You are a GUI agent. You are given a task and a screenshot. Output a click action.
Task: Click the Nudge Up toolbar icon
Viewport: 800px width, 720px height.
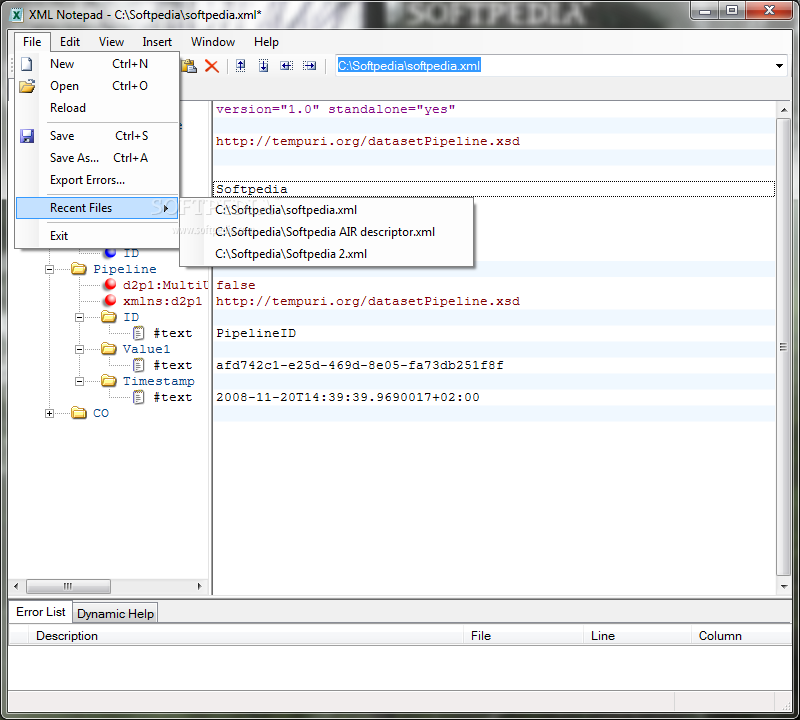241,66
